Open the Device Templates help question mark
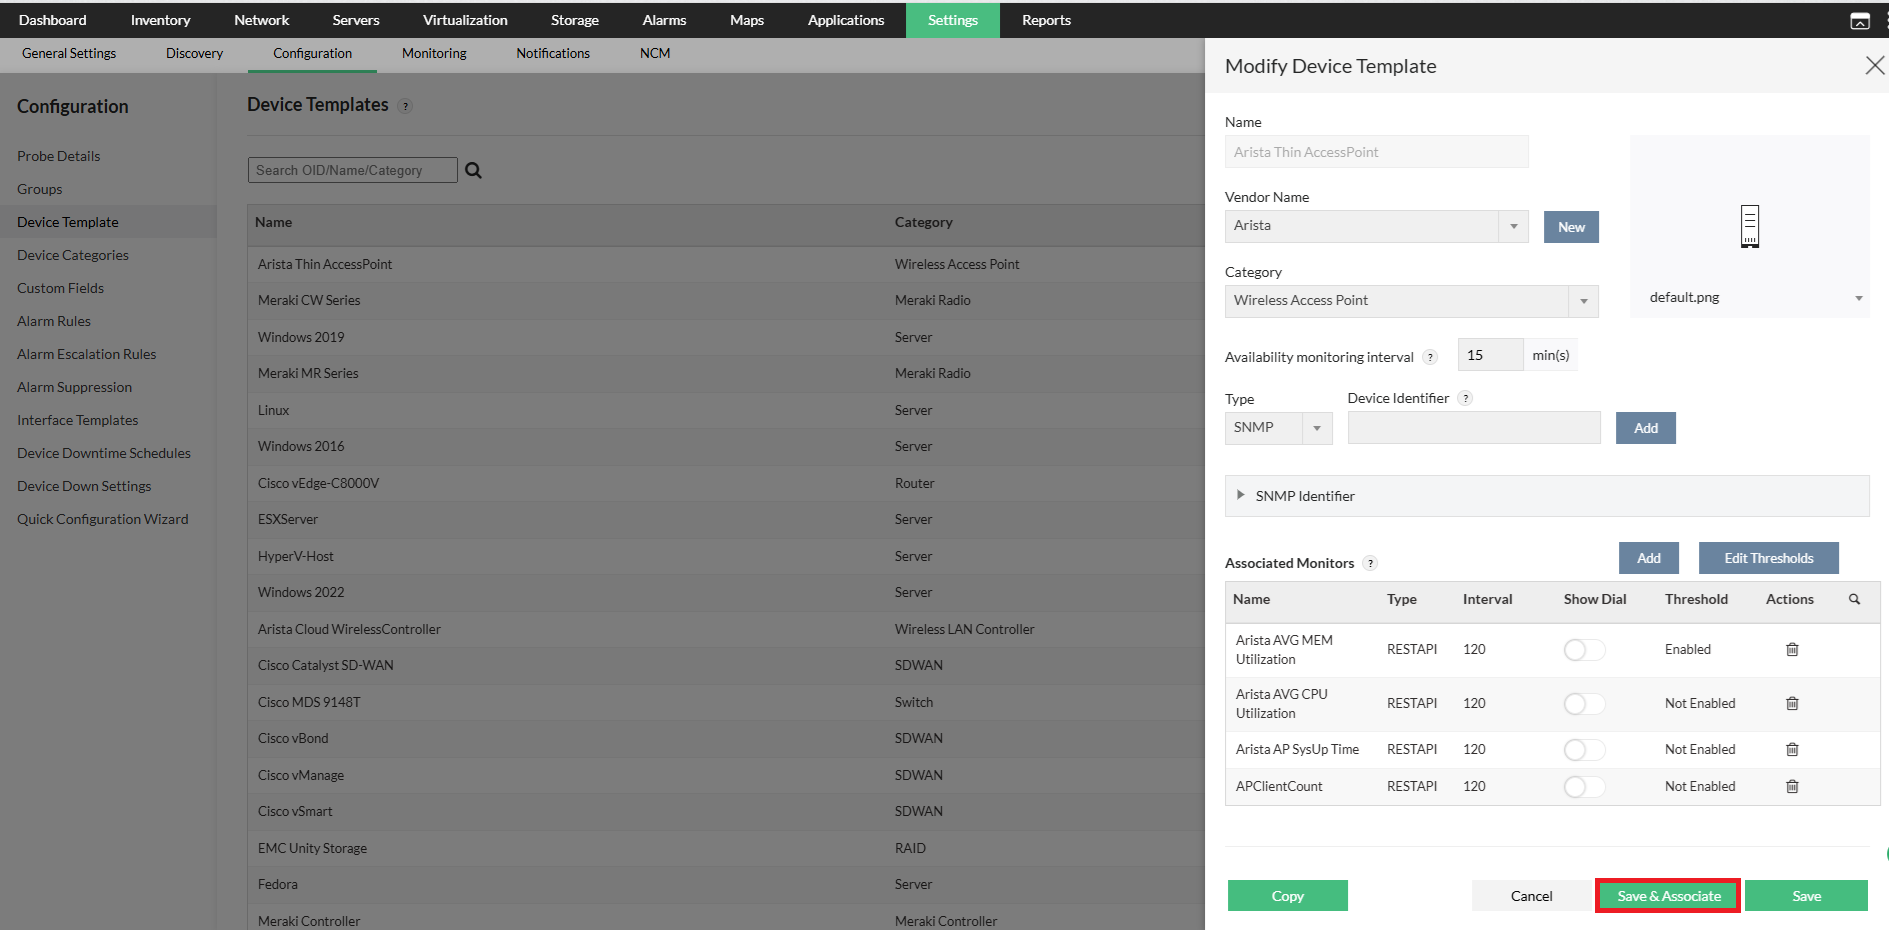 405,106
